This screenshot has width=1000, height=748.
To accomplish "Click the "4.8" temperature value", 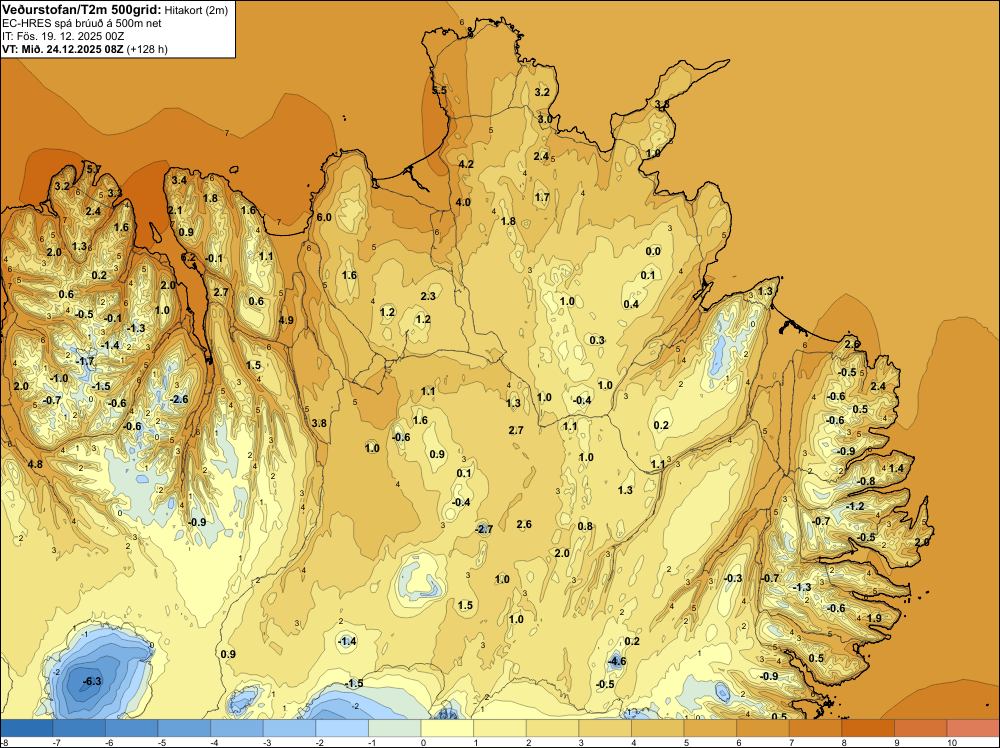I will click(35, 464).
